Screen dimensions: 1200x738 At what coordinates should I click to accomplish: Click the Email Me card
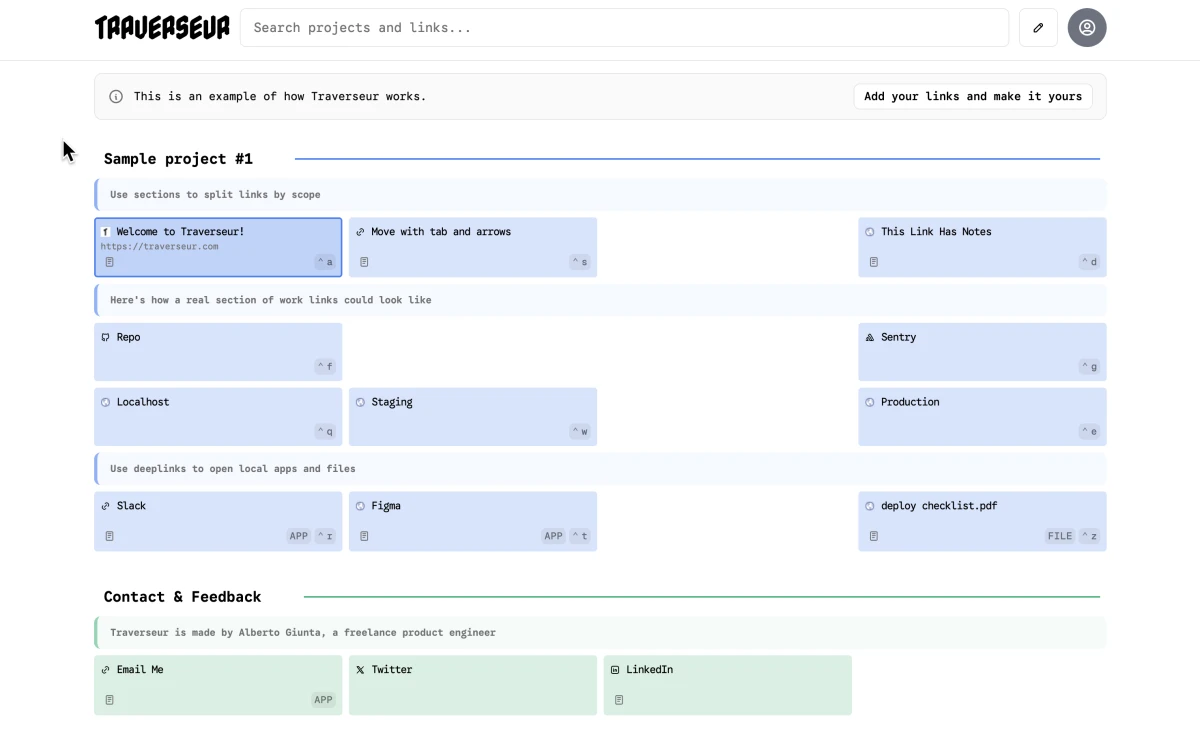(x=218, y=685)
